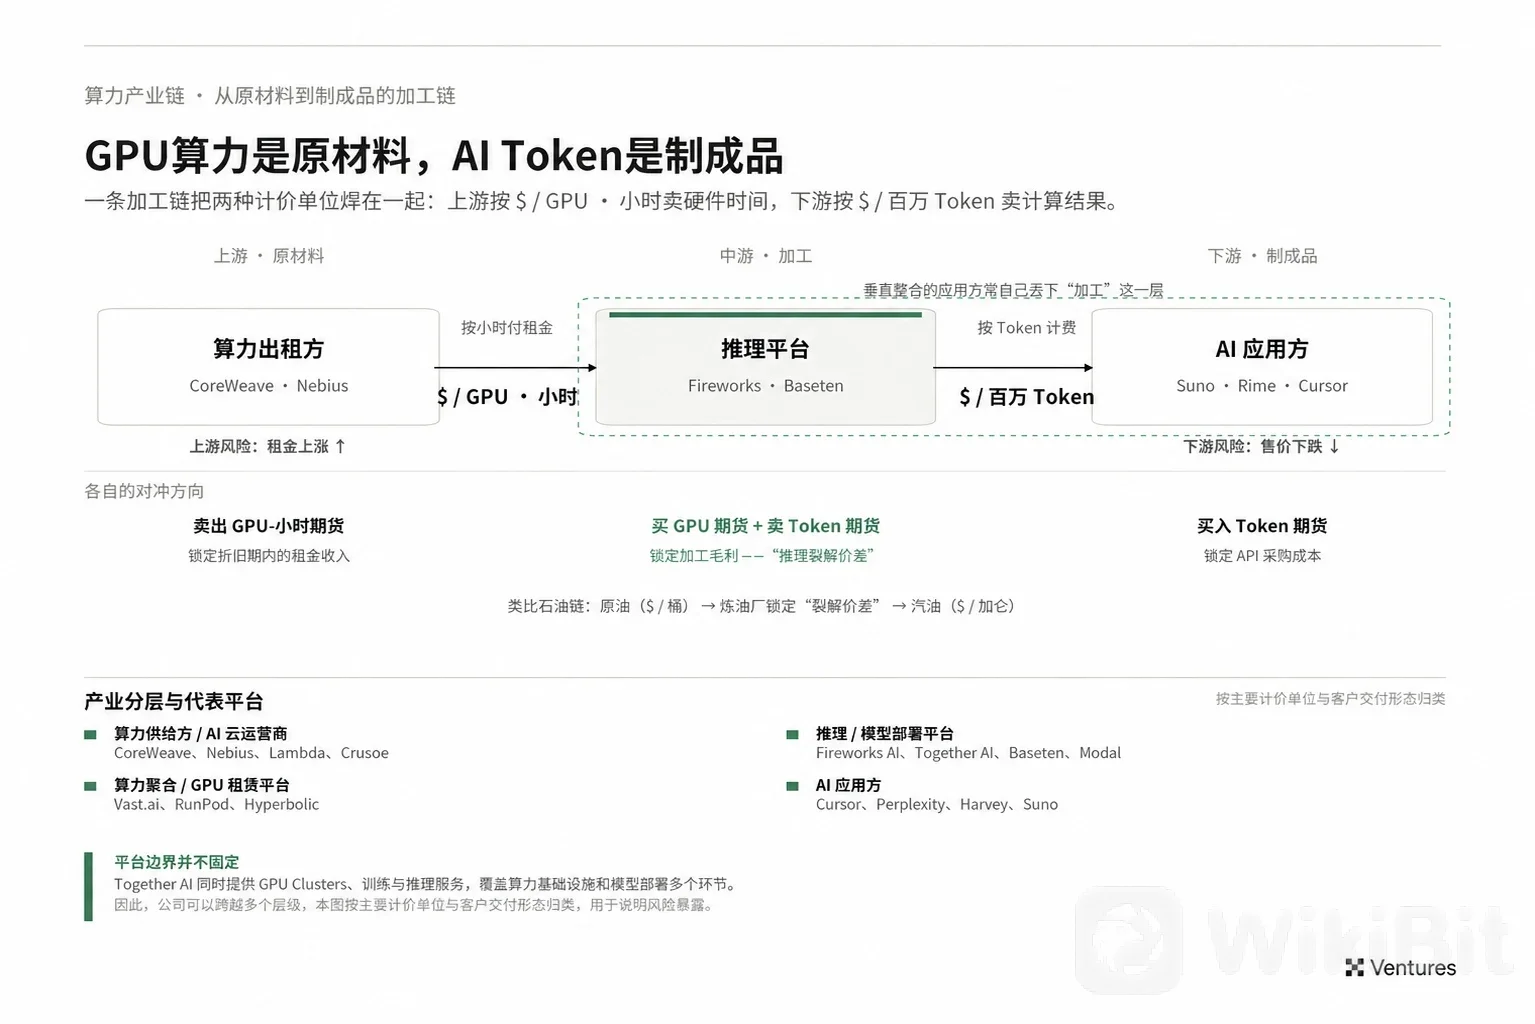Click the "算力出租方" box title
Screen dimensions: 1535x1024
click(x=269, y=349)
